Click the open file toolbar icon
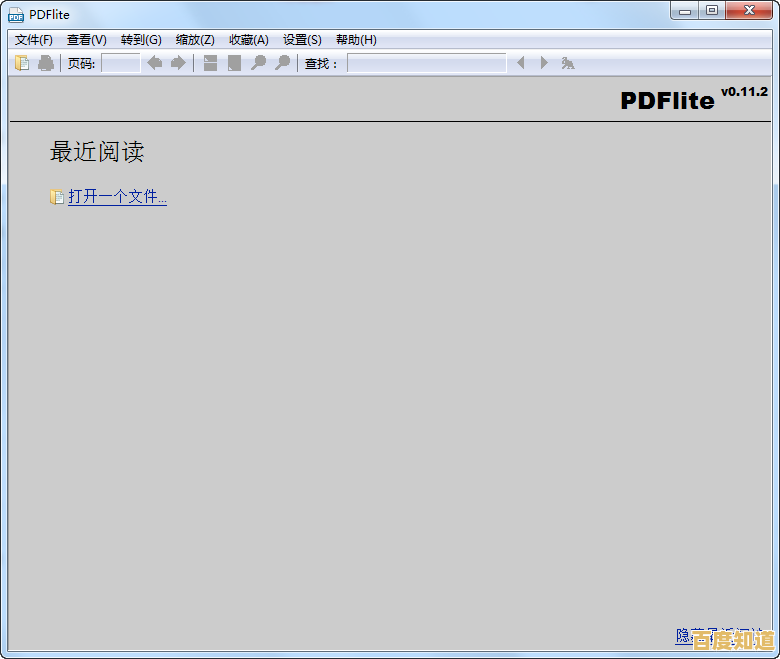This screenshot has height=659, width=780. point(22,63)
